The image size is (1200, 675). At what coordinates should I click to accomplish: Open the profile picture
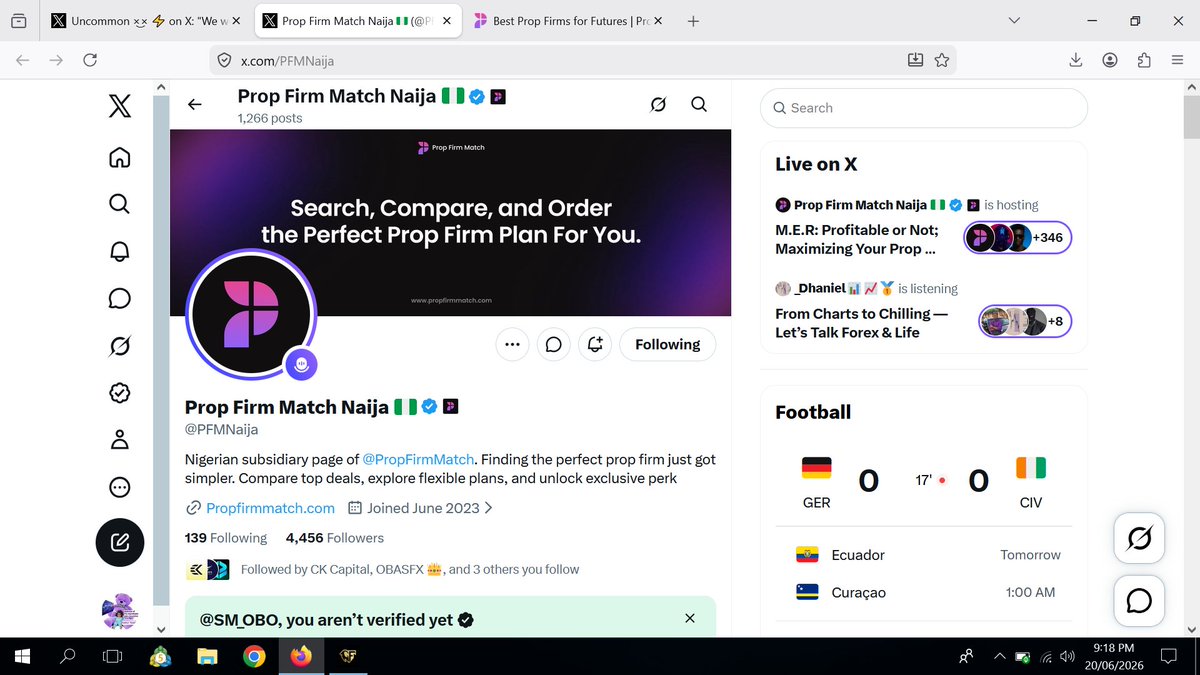pyautogui.click(x=252, y=312)
